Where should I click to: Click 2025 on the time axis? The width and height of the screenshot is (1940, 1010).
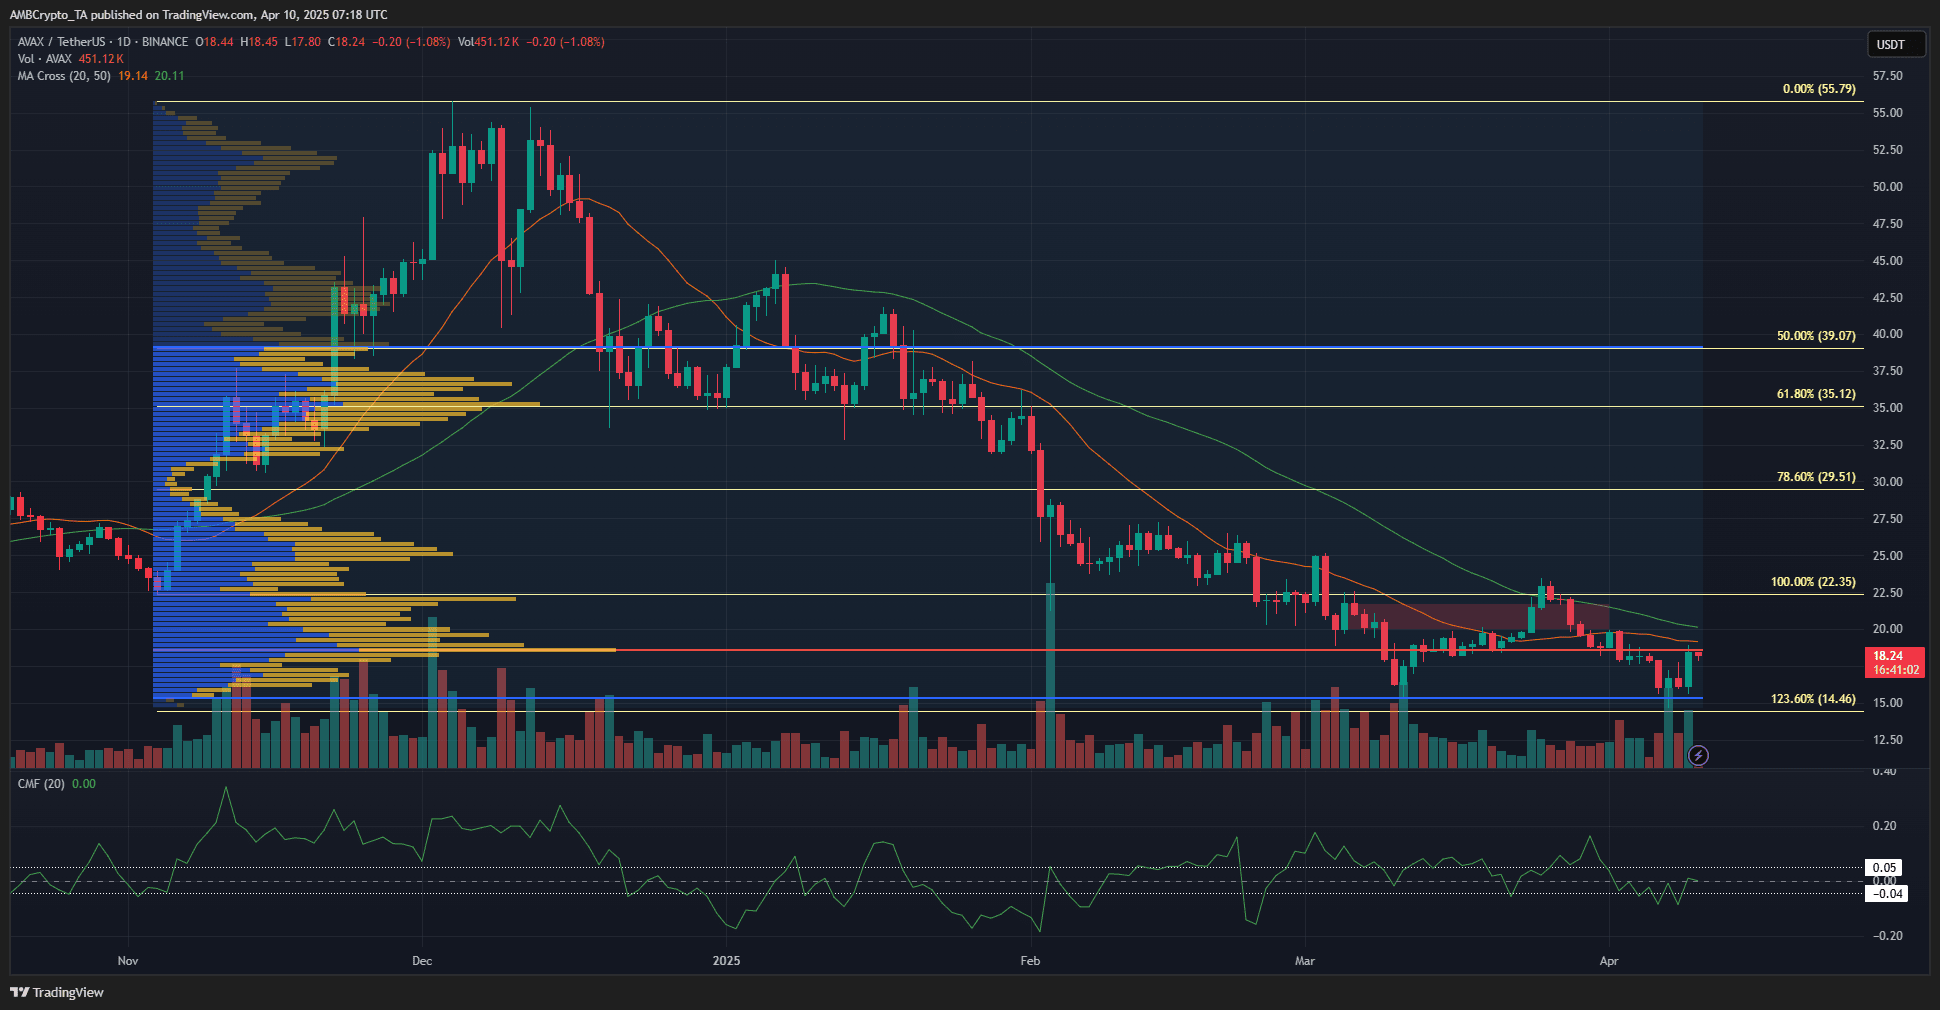[x=726, y=960]
